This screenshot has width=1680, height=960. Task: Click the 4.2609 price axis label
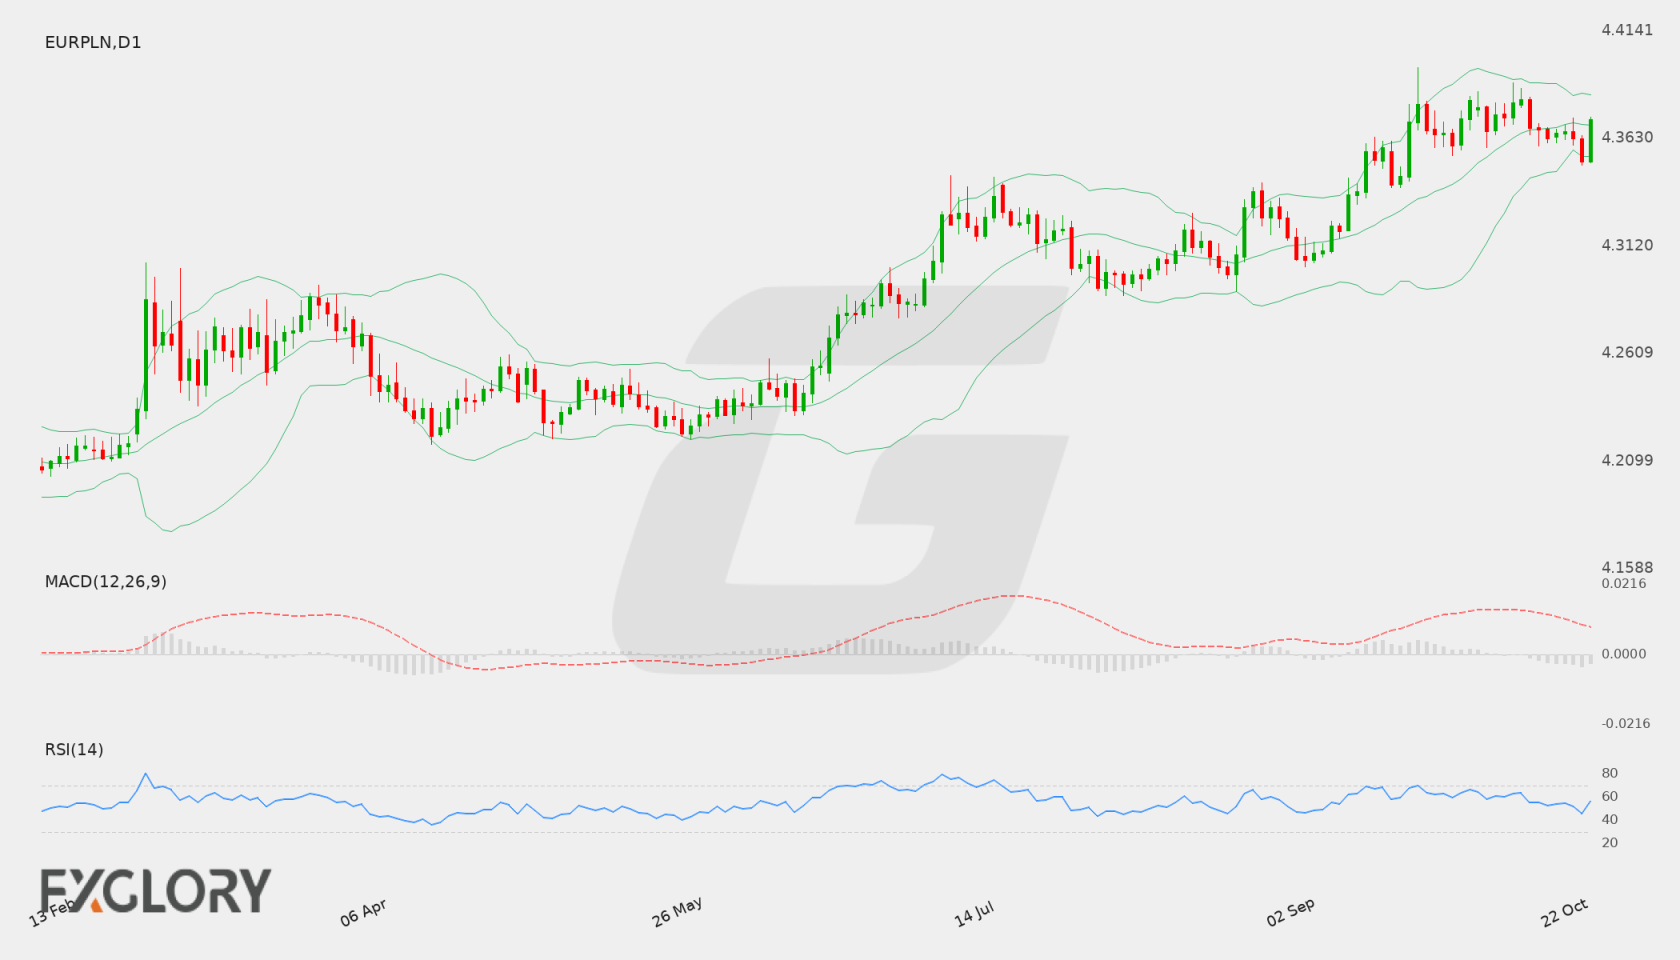[1627, 352]
